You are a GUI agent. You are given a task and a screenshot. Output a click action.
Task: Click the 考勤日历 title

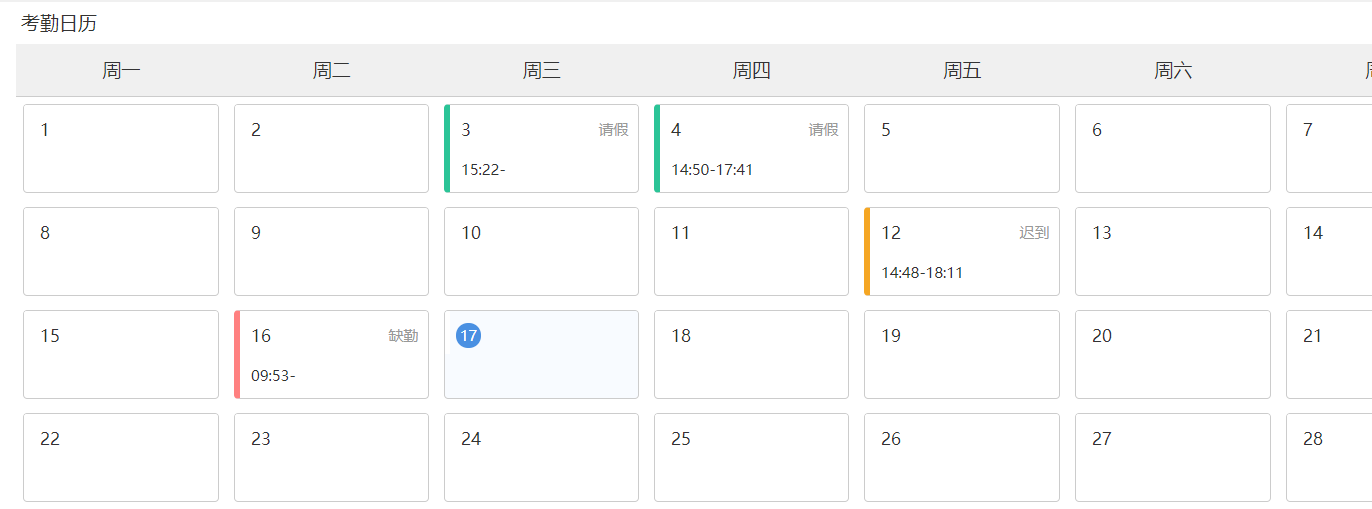point(59,24)
